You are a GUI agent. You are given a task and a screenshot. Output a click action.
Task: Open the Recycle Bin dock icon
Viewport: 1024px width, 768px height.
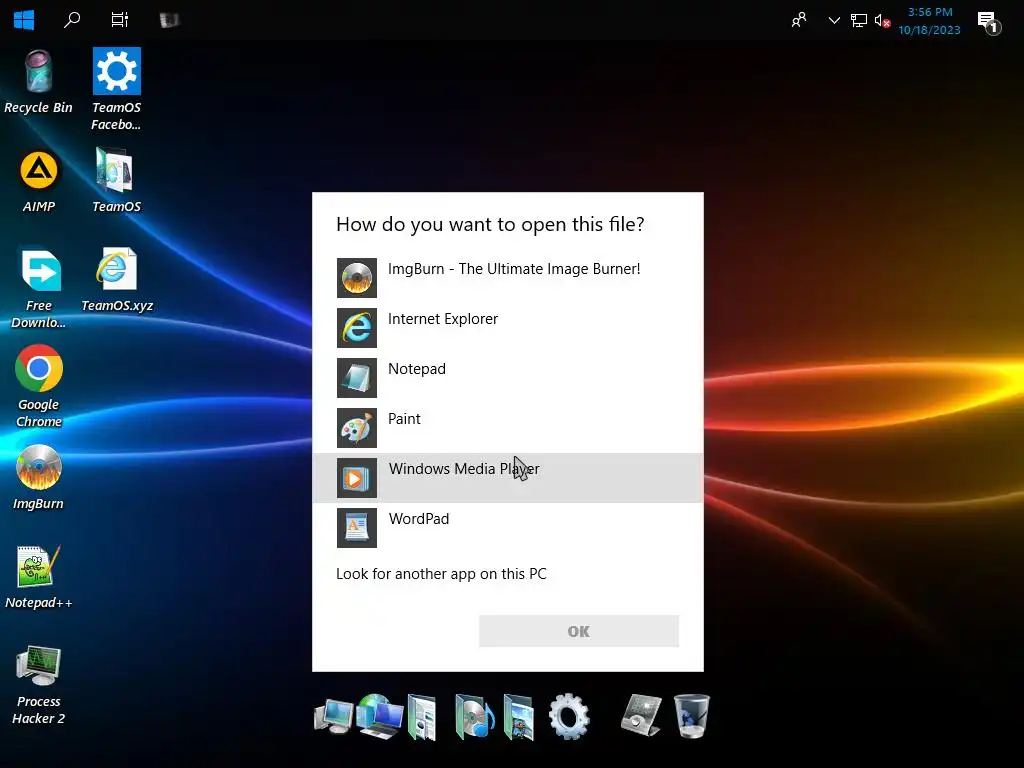691,716
